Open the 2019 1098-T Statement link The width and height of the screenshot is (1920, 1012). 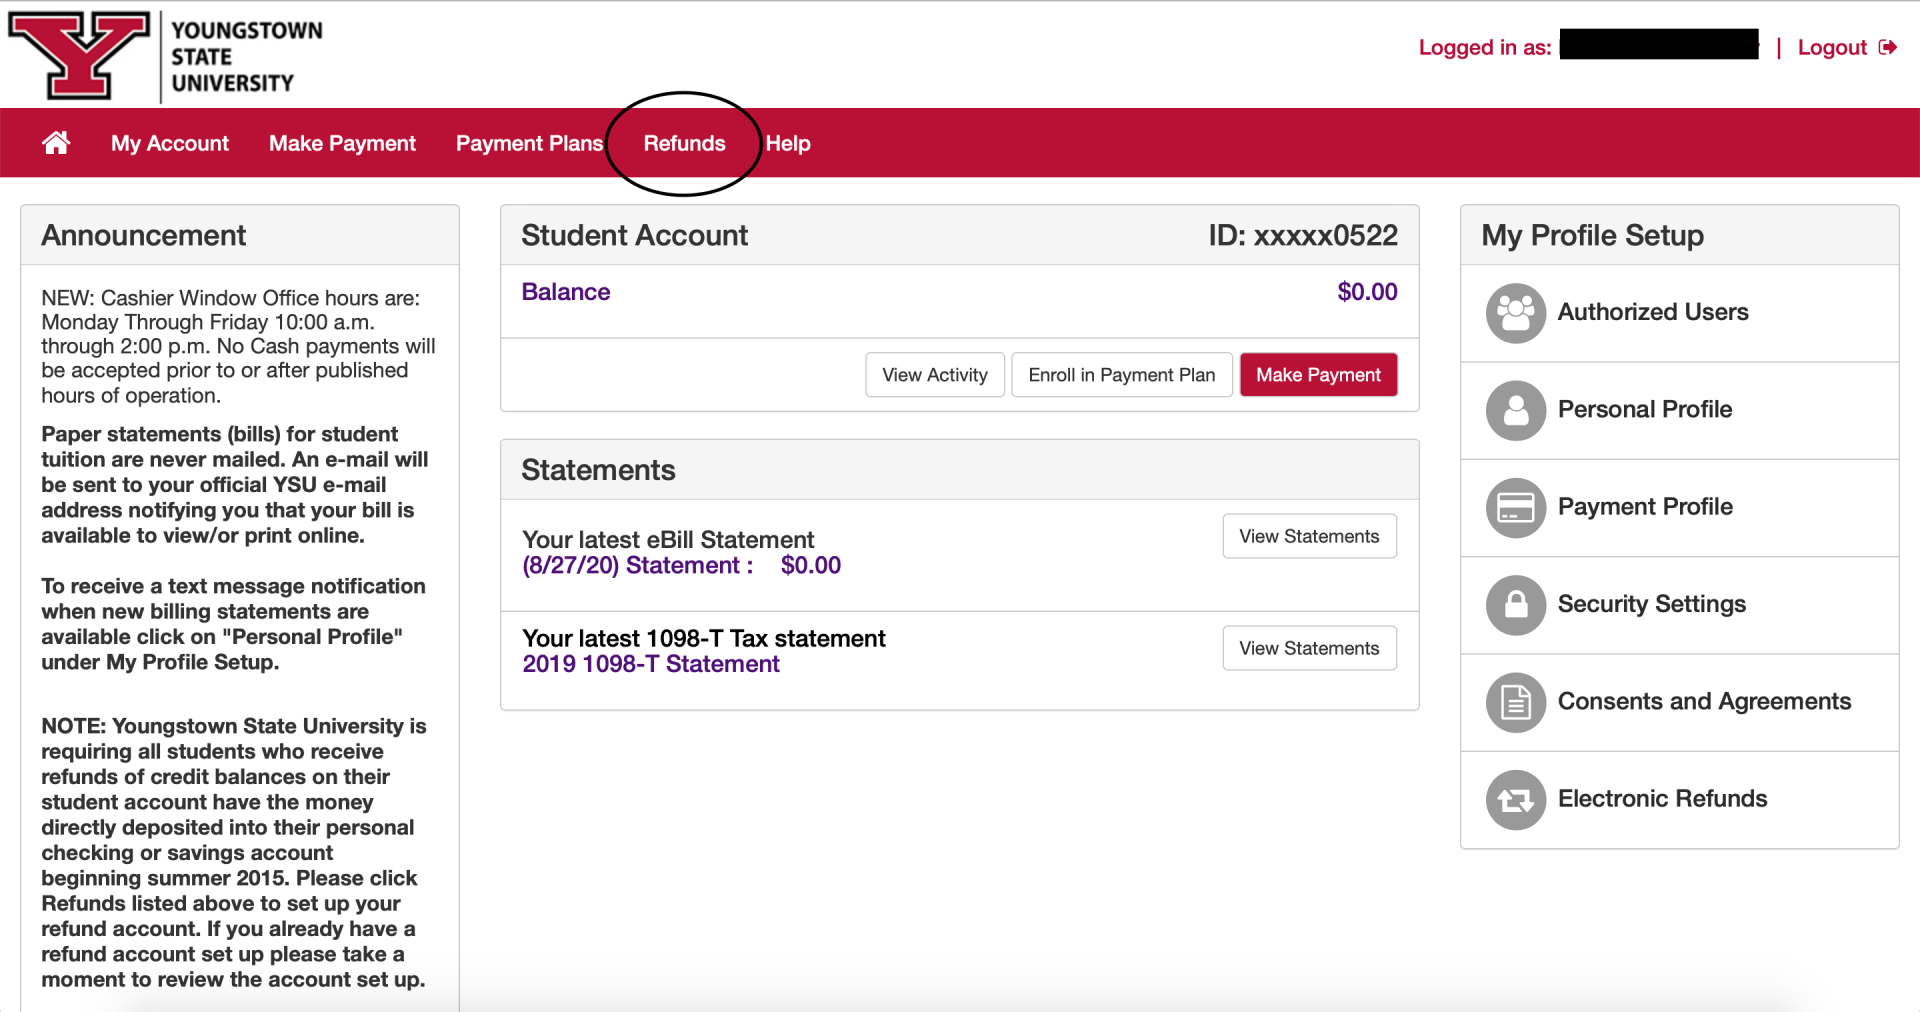[x=650, y=664]
